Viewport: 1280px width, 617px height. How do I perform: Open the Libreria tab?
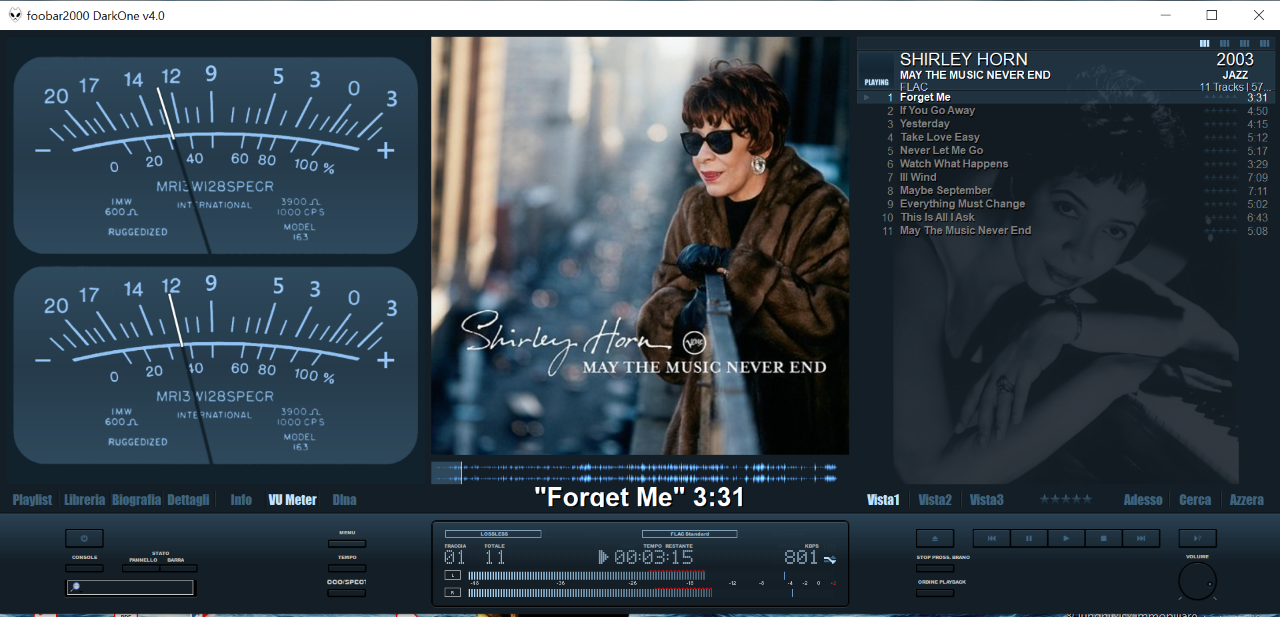coord(84,500)
